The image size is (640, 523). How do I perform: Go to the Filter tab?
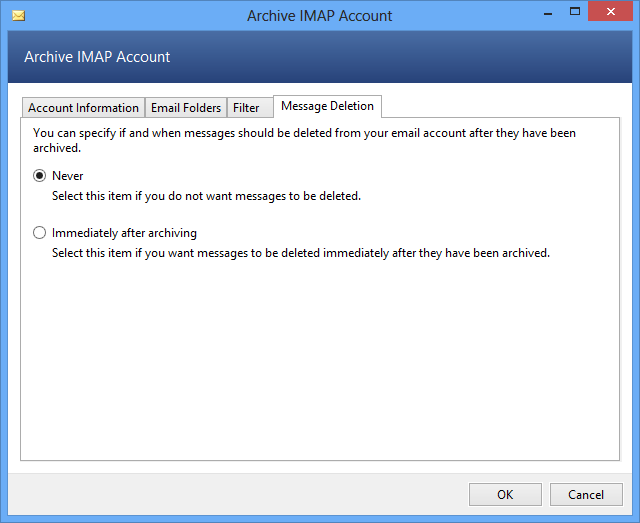pyautogui.click(x=246, y=108)
